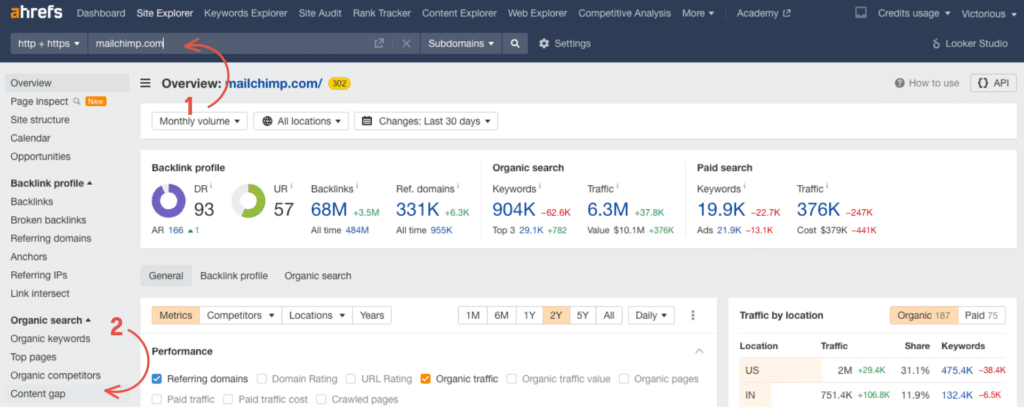Click the 68M backlinks value
The height and width of the screenshot is (409, 1024).
pos(330,209)
